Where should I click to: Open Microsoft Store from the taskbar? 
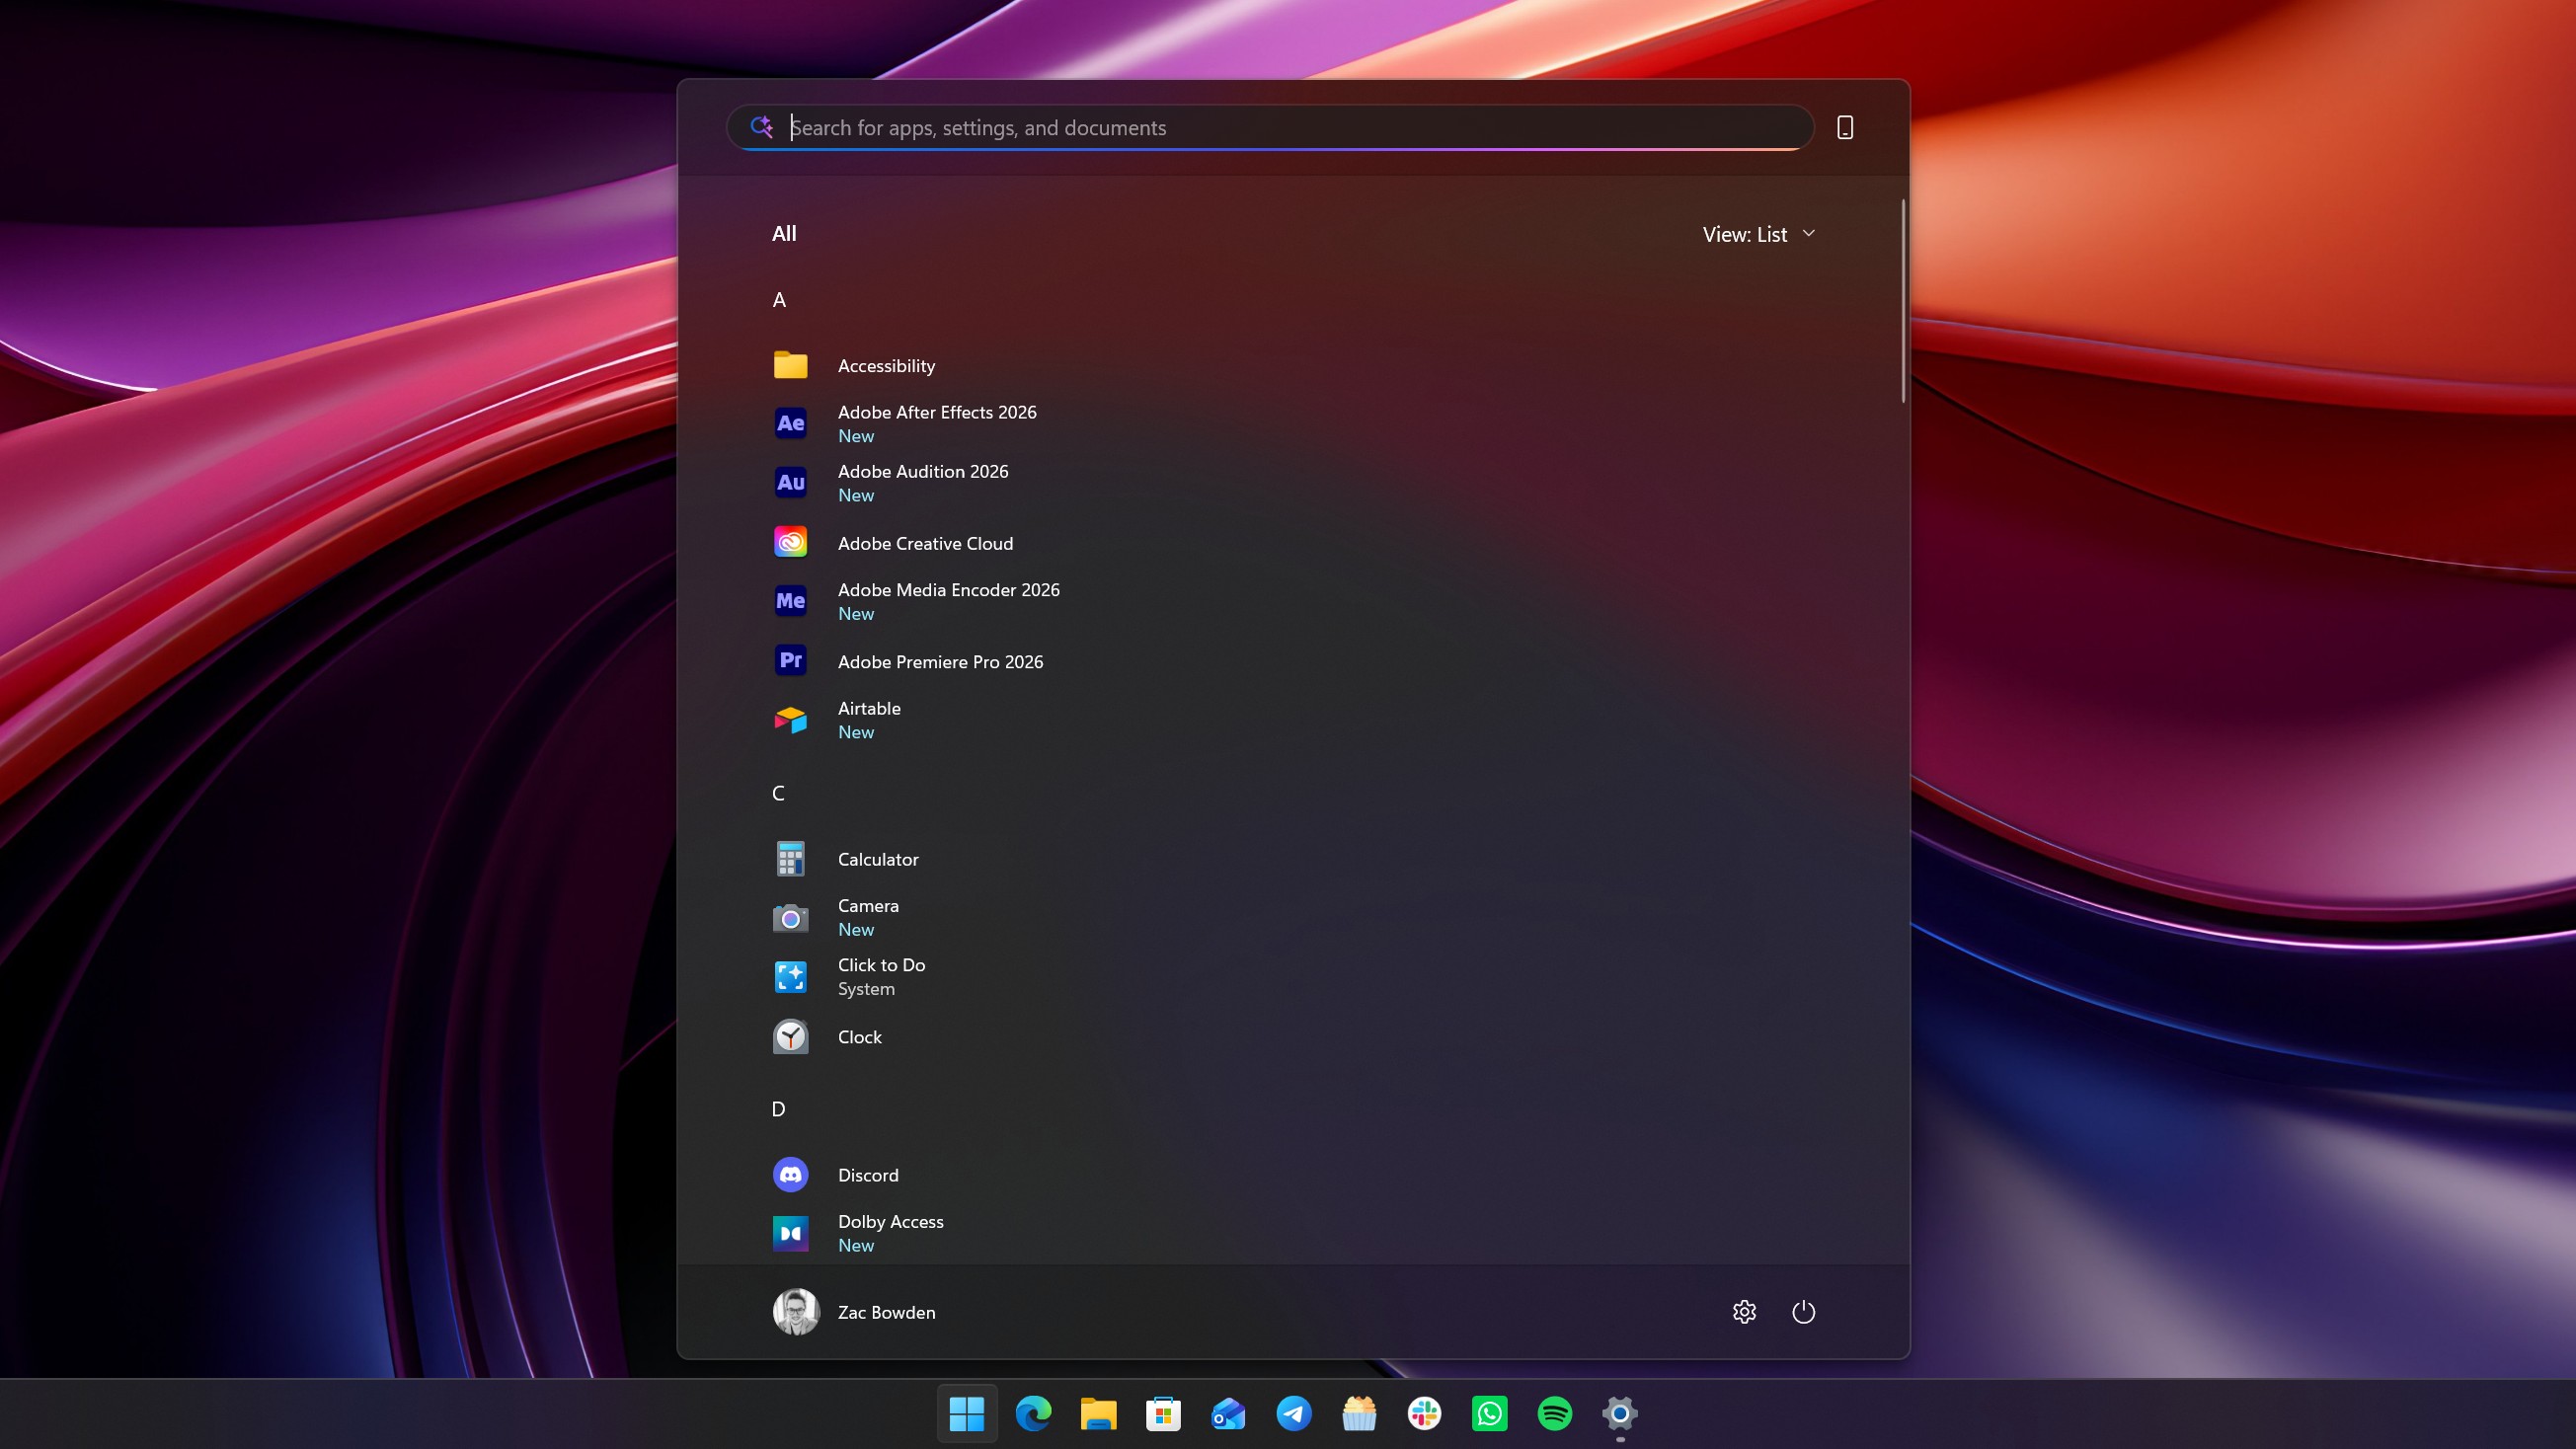[1163, 1413]
